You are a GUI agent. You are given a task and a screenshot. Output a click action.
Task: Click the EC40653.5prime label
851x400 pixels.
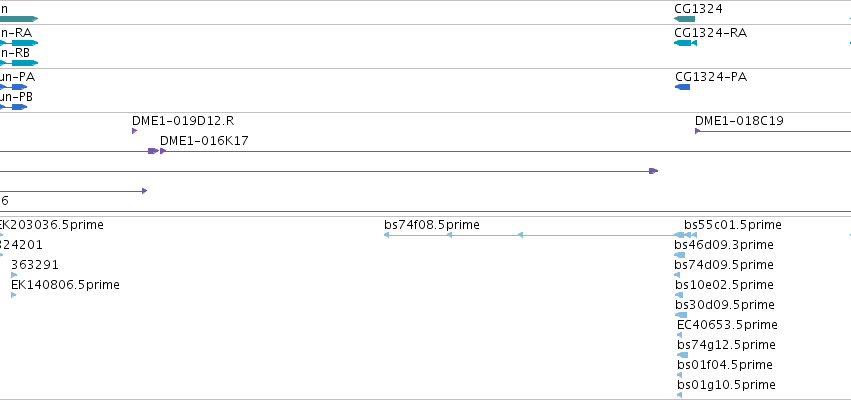tap(727, 325)
